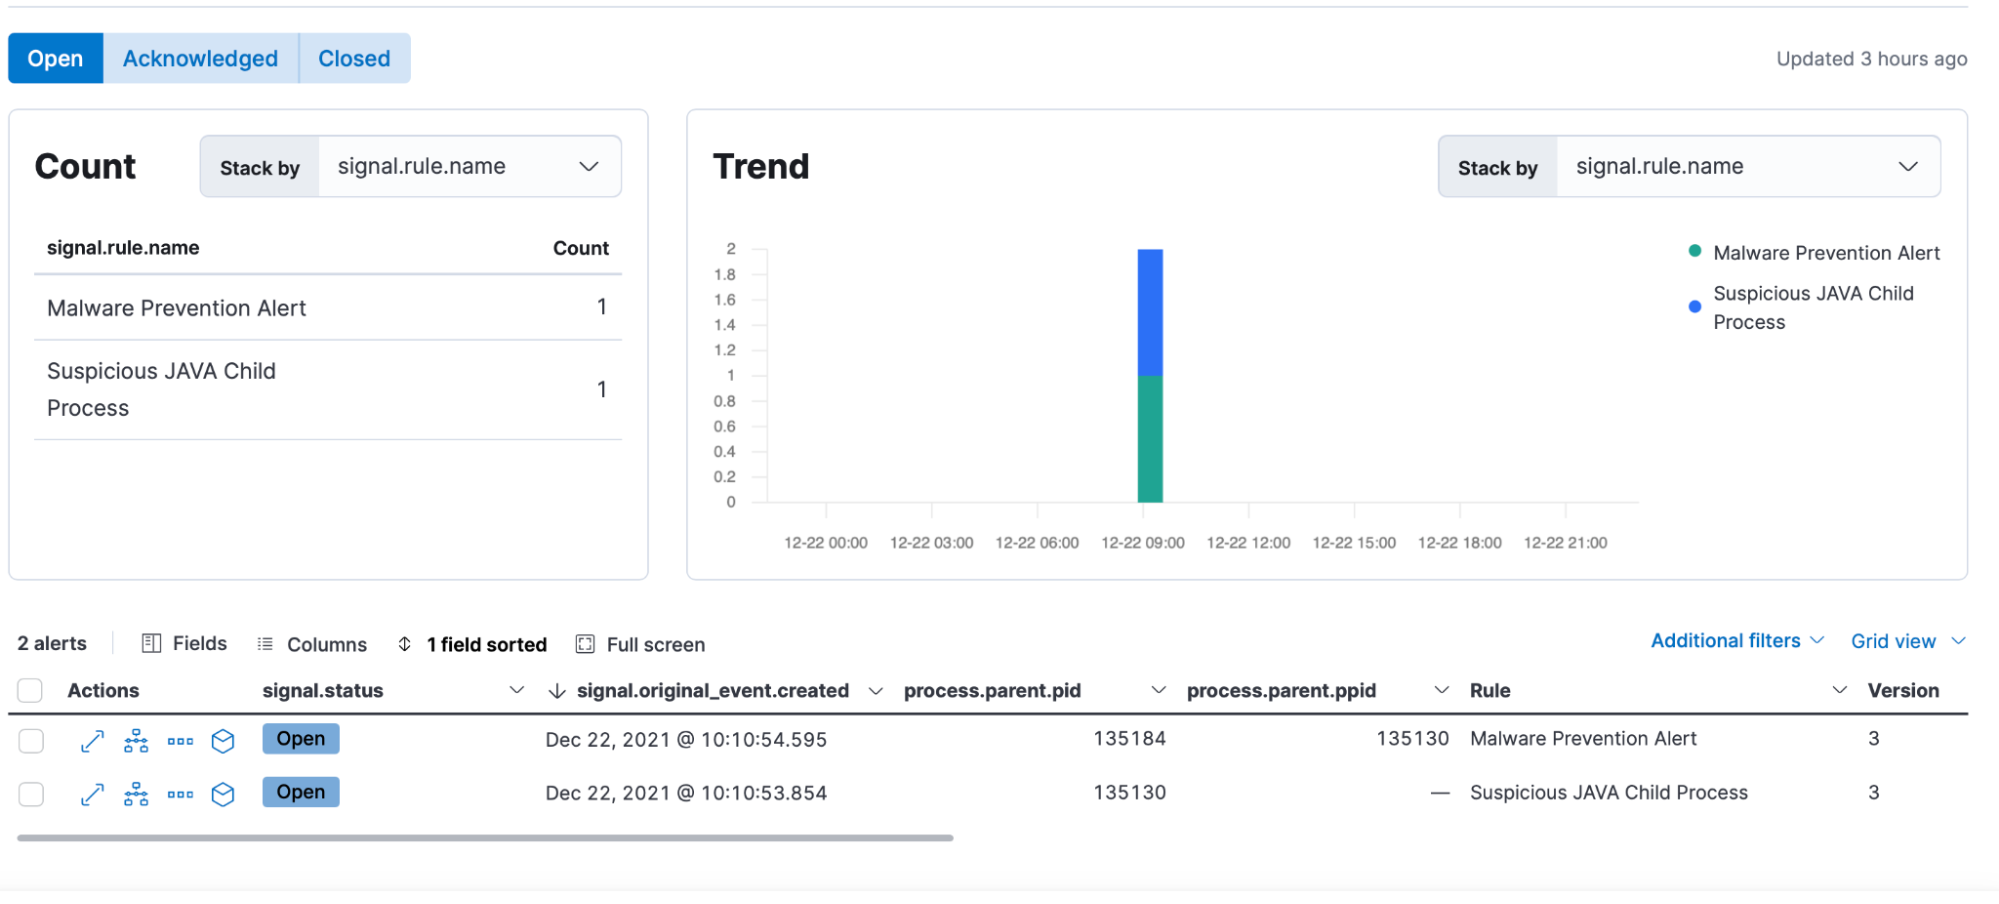Open the 1 field sorted menu
Screen dimensions: 1999x904
coord(472,644)
